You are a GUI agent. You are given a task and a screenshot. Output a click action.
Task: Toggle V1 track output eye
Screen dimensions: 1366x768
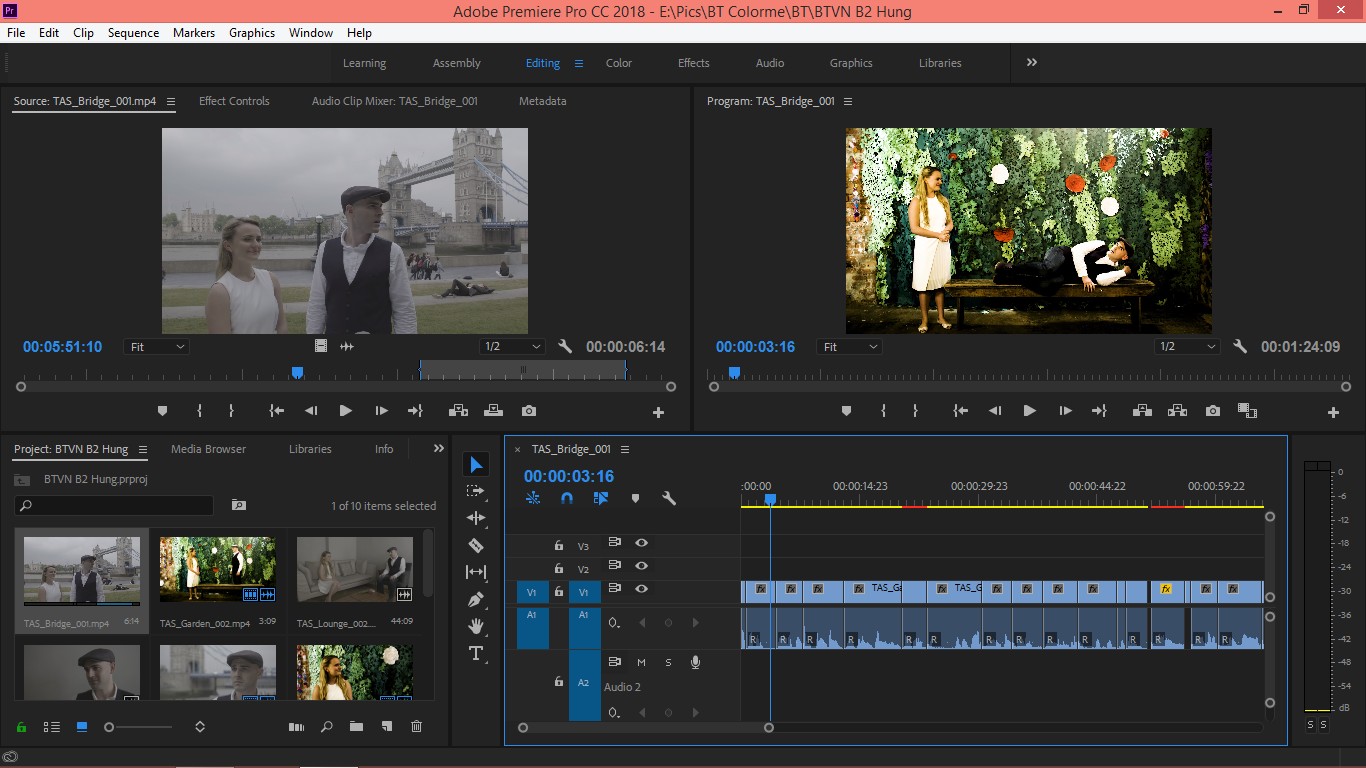(641, 589)
